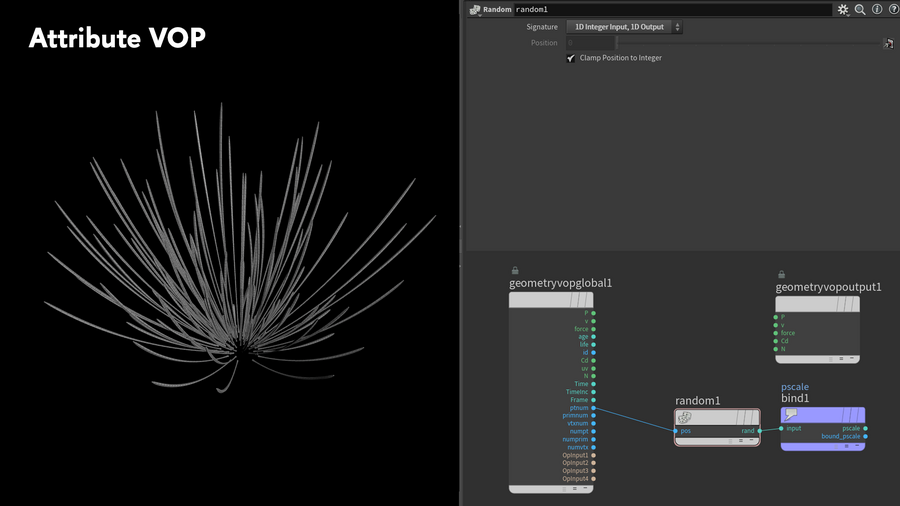Viewport: 900px width, 506px height.
Task: Click the lock icon above geometryvopoutput1
Action: [x=781, y=274]
